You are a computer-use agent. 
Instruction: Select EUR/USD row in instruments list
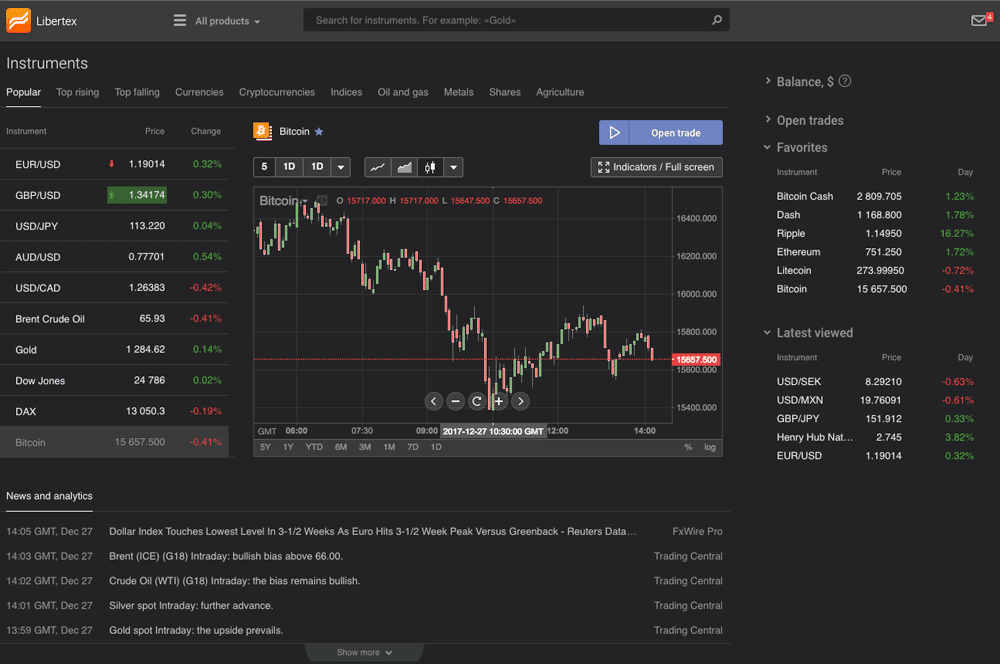coord(115,164)
